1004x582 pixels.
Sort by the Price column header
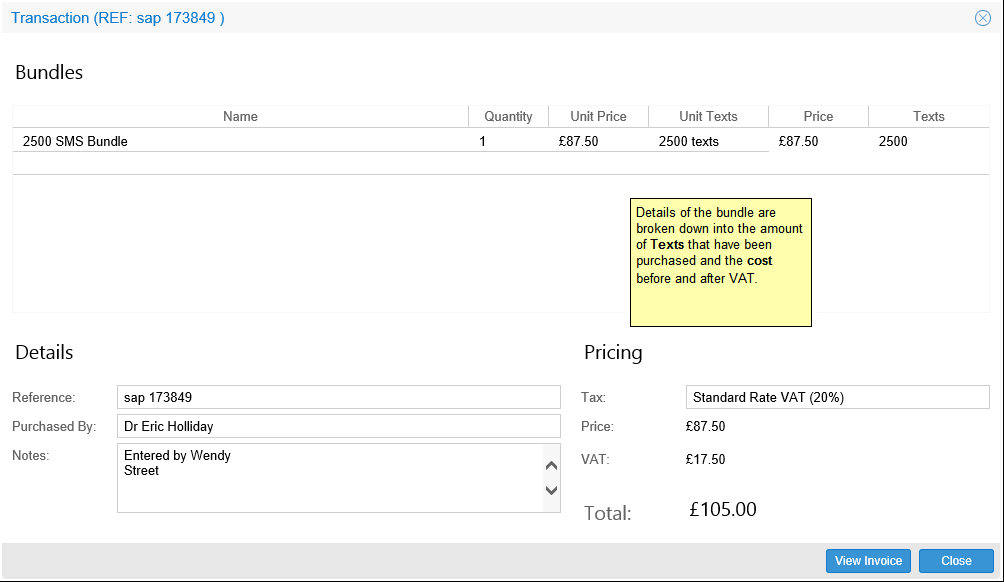click(x=818, y=117)
